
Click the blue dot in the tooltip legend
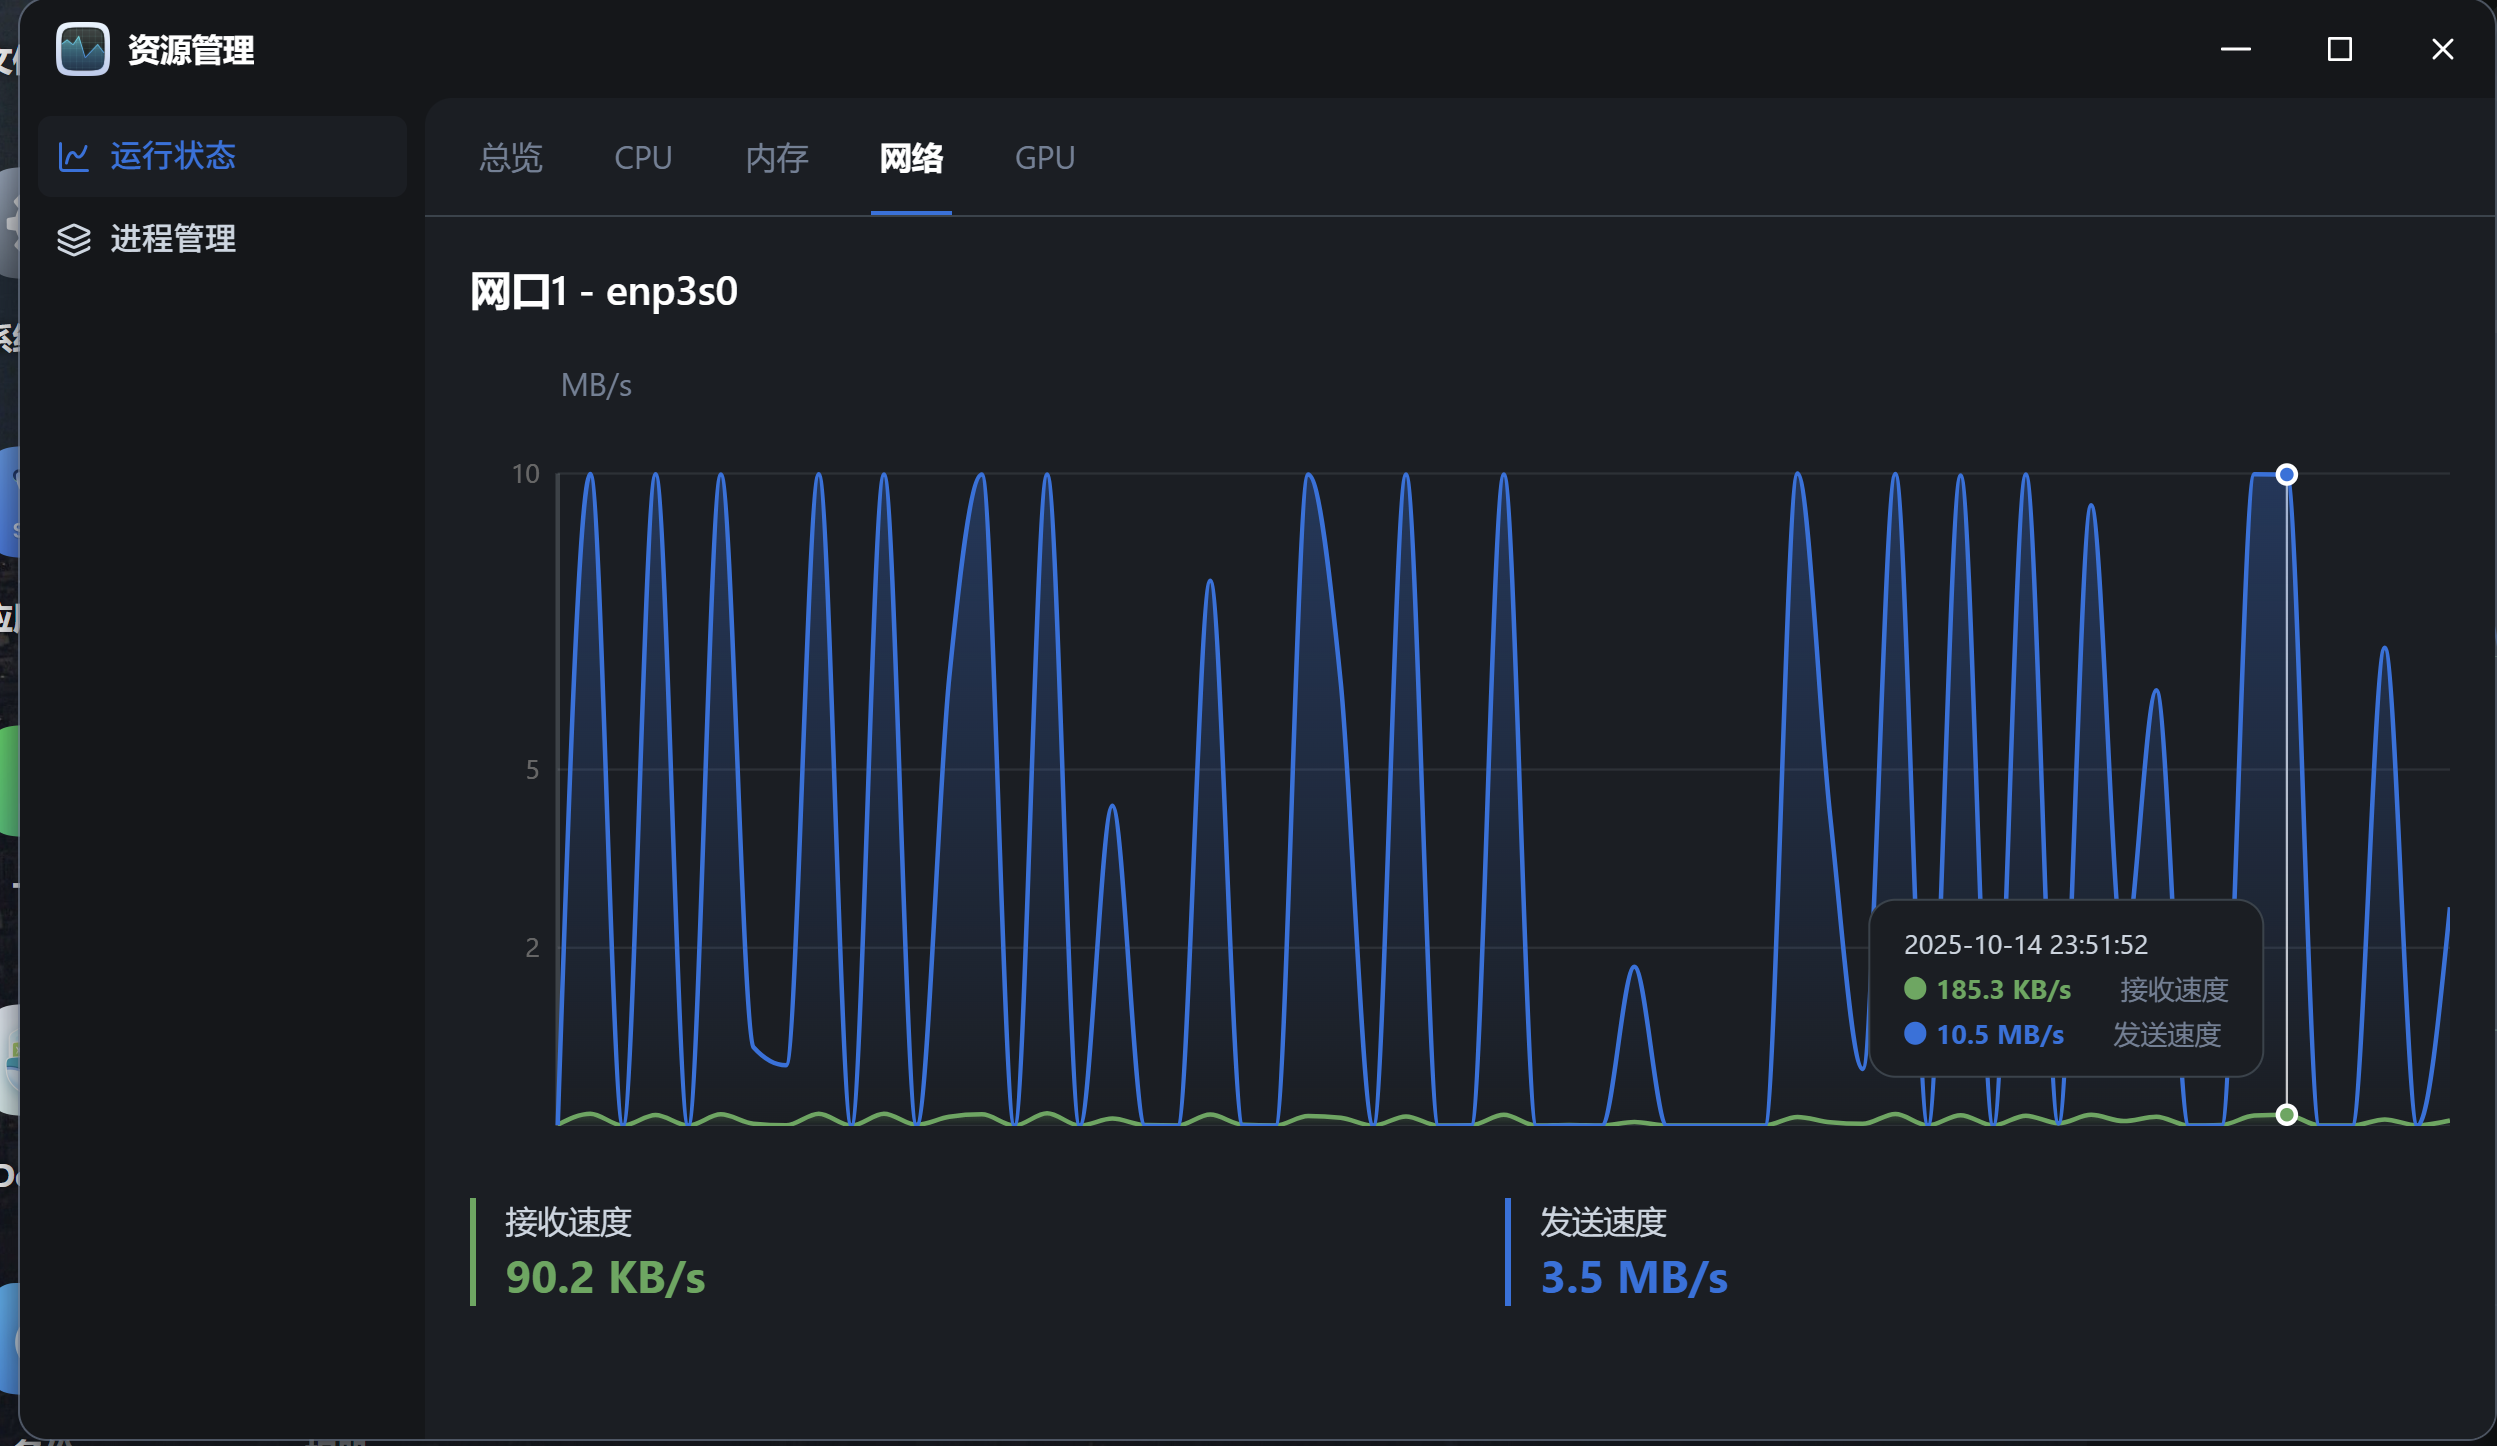[x=1915, y=1034]
